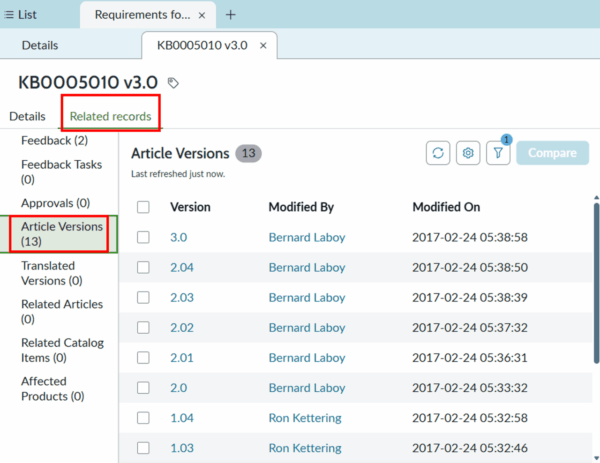
Task: Sort by Modified On column header
Action: click(x=446, y=207)
